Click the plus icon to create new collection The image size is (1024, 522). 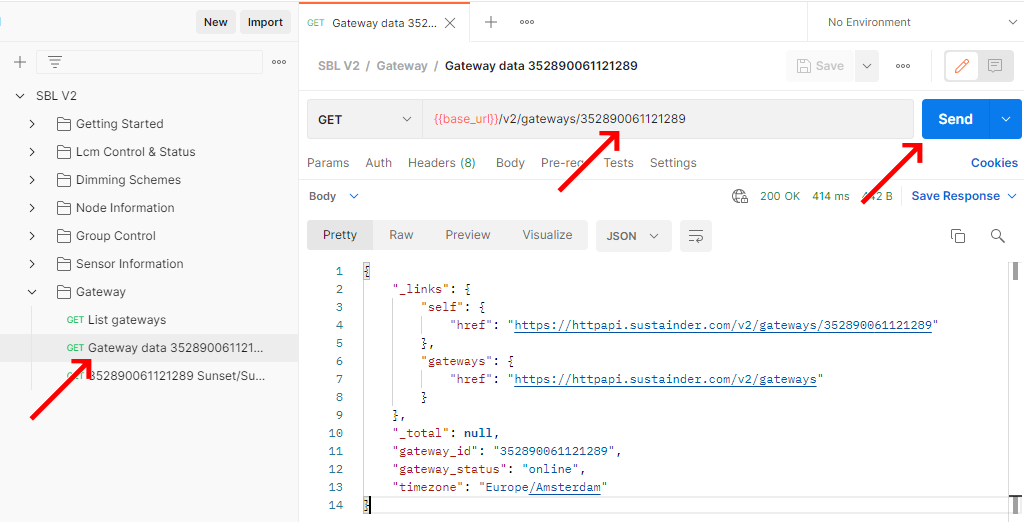pyautogui.click(x=20, y=62)
